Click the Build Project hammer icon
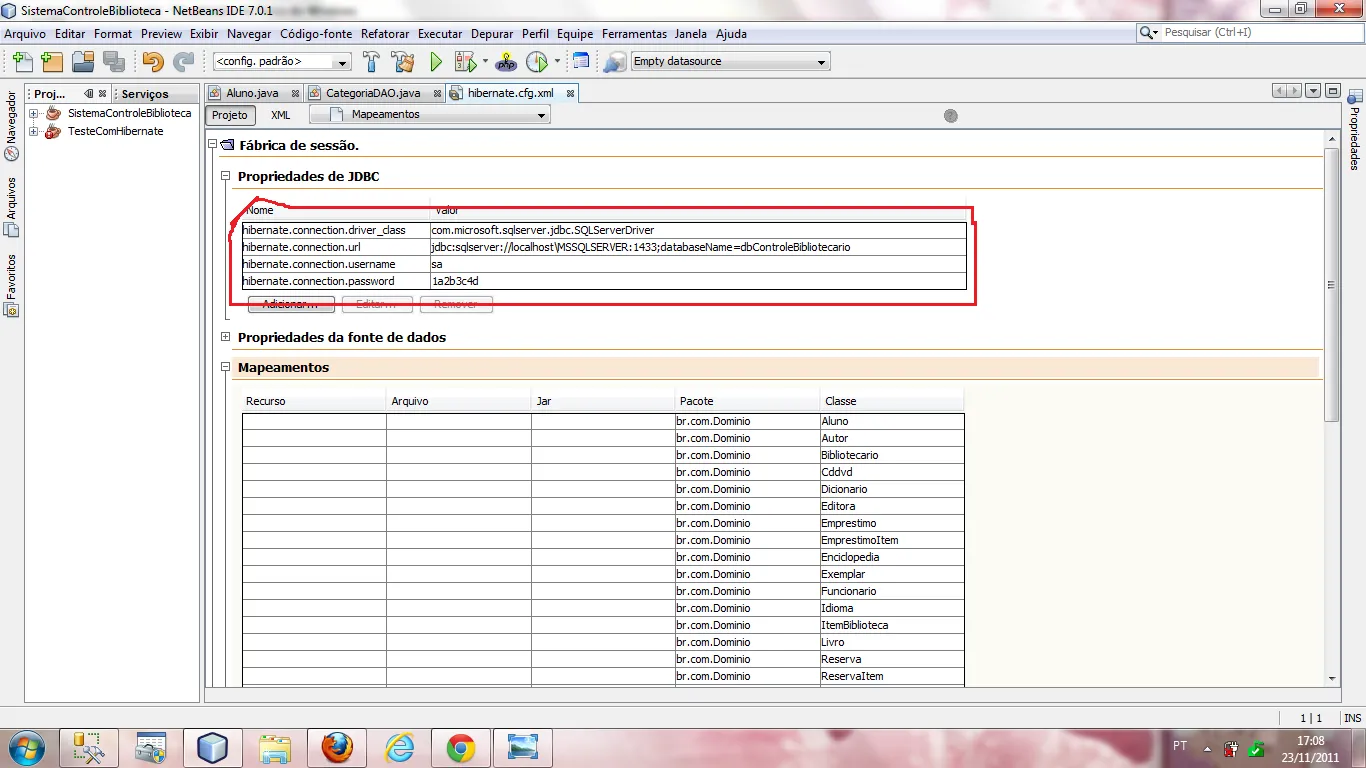This screenshot has width=1366, height=768. (x=371, y=62)
